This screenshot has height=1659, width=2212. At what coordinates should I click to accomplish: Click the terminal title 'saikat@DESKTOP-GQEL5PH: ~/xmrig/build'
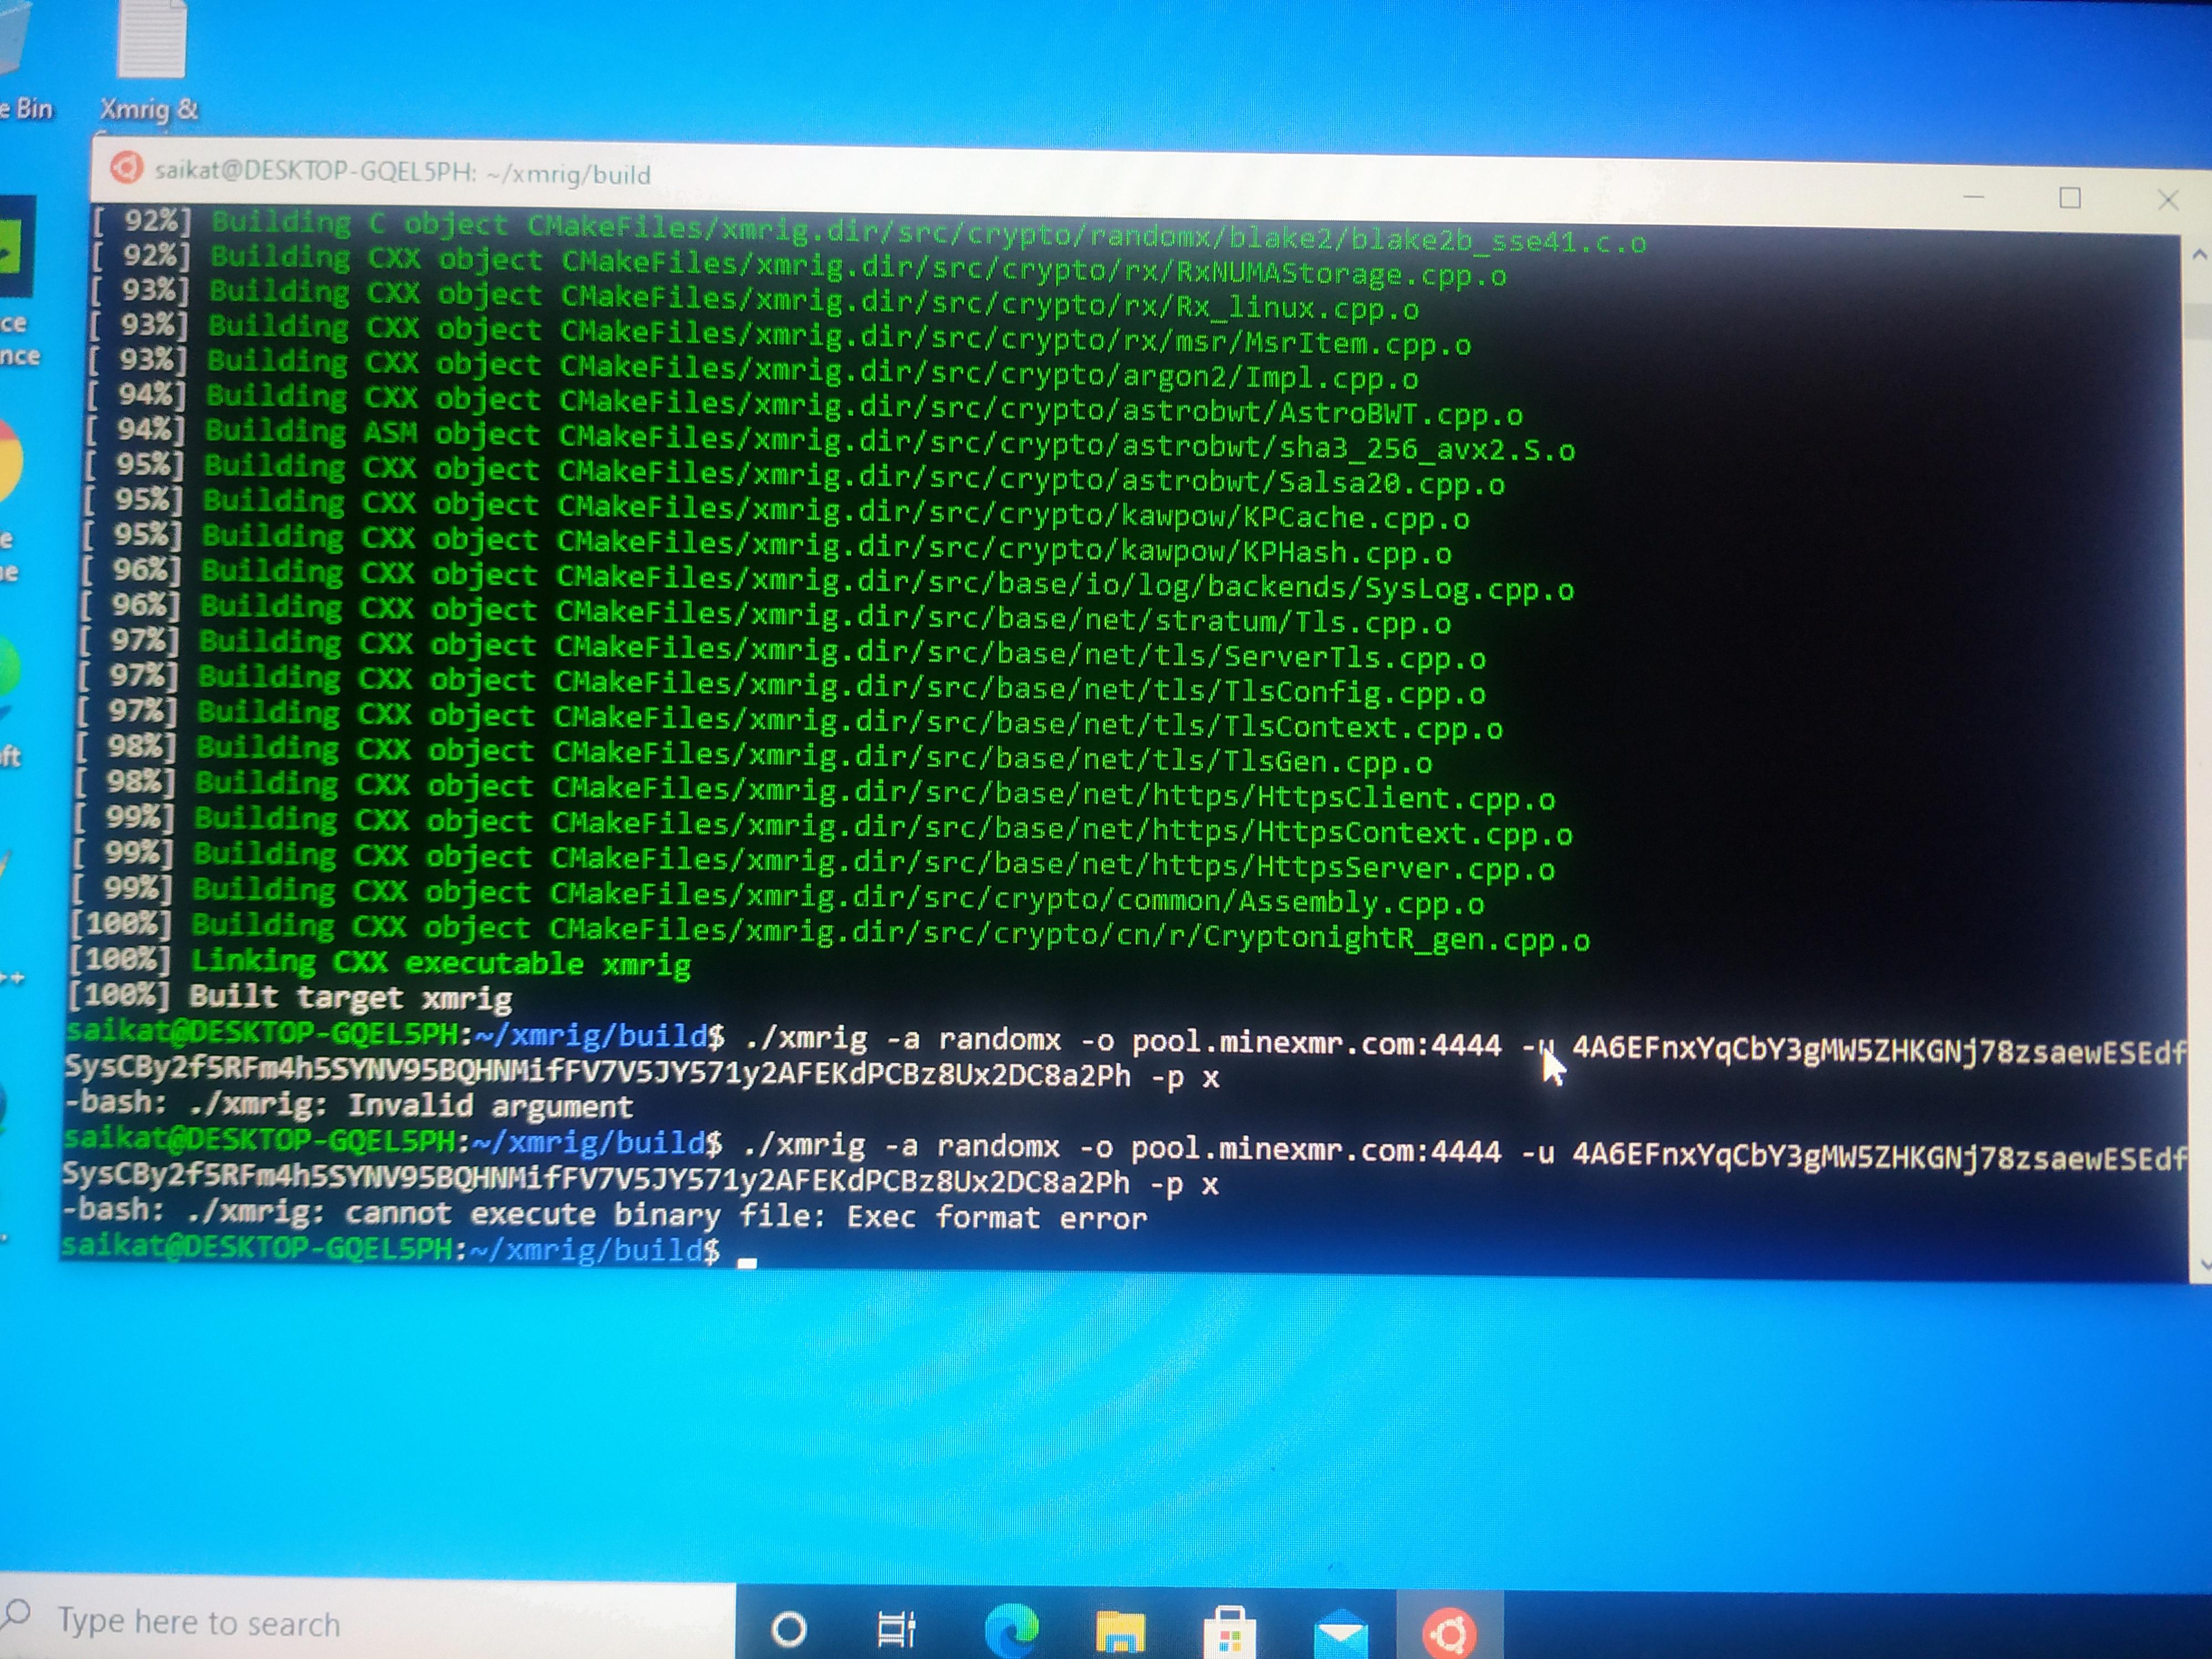[402, 172]
